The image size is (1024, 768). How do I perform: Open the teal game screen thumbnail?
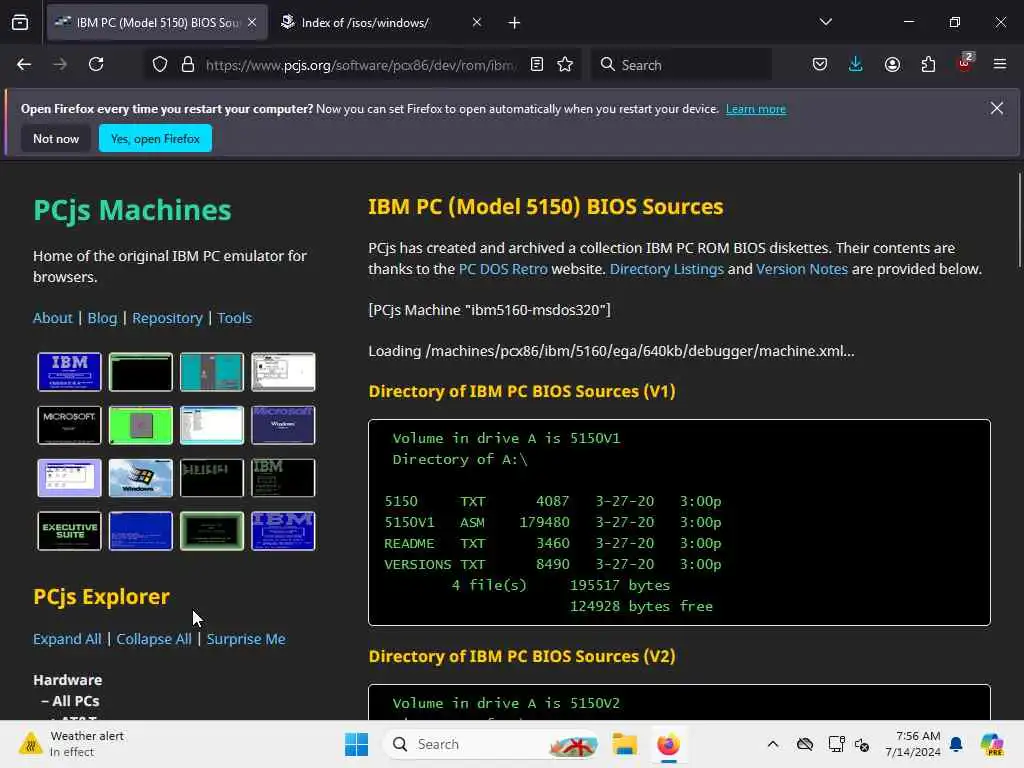[x=212, y=372]
